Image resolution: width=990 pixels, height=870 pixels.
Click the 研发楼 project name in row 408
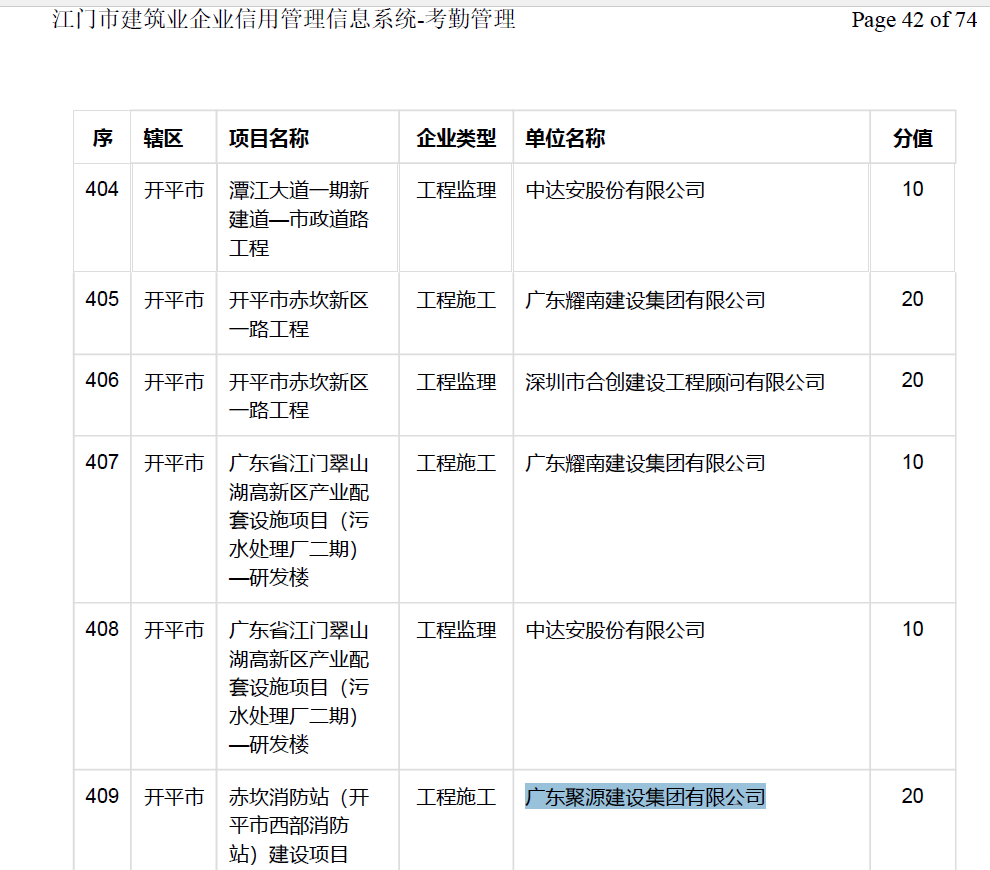(x=299, y=687)
